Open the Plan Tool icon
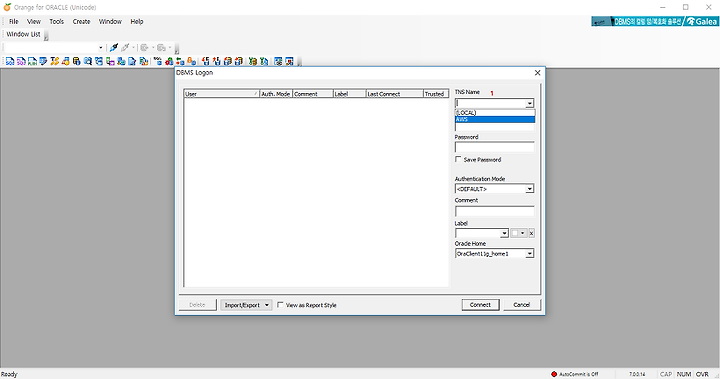The height and width of the screenshot is (379, 720). pos(32,61)
